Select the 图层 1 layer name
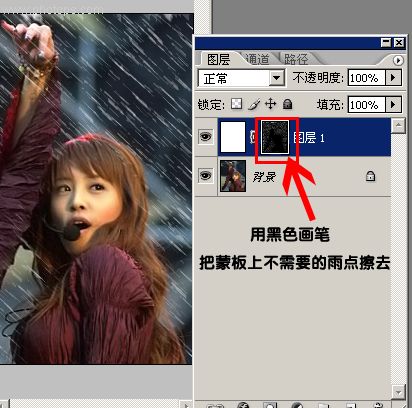The image size is (412, 408). (x=309, y=138)
